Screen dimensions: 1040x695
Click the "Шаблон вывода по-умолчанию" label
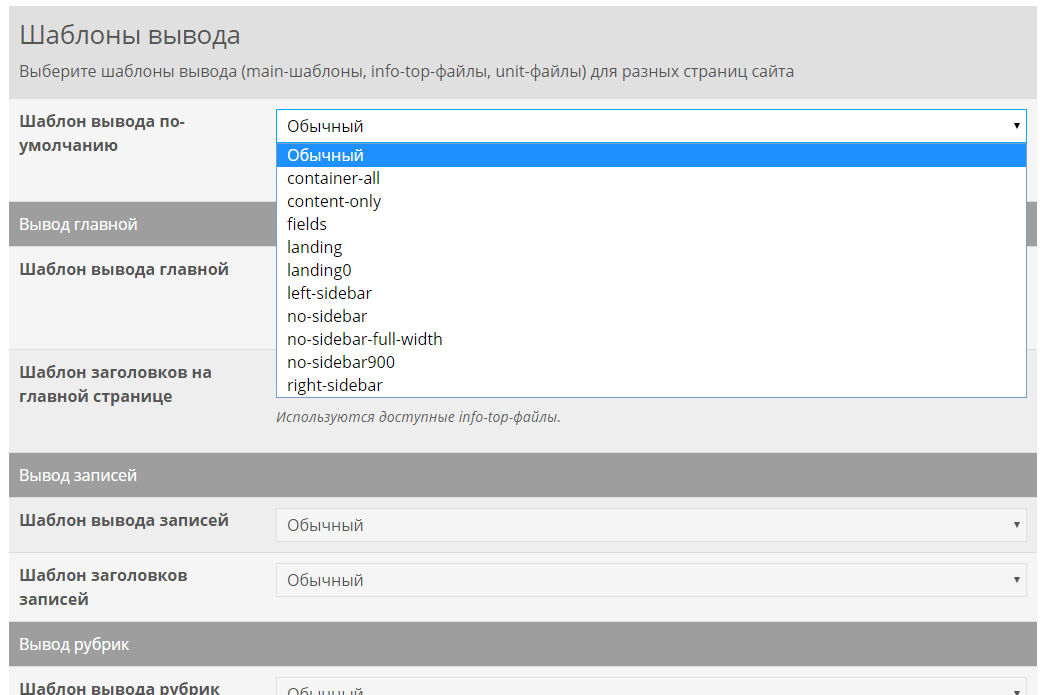(x=102, y=133)
